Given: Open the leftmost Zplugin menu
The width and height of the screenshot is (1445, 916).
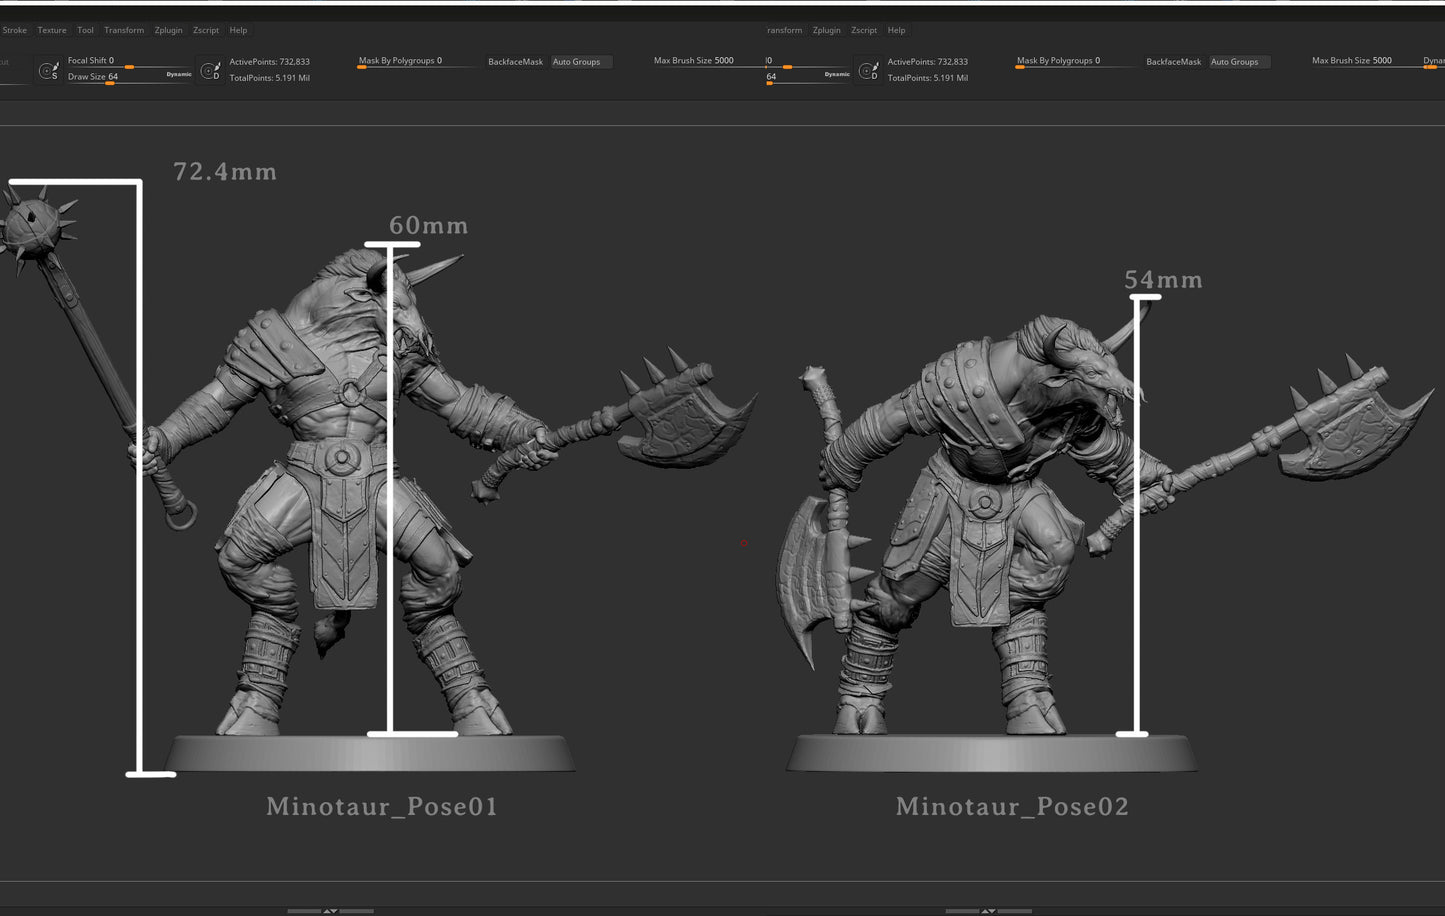Looking at the screenshot, I should [168, 30].
